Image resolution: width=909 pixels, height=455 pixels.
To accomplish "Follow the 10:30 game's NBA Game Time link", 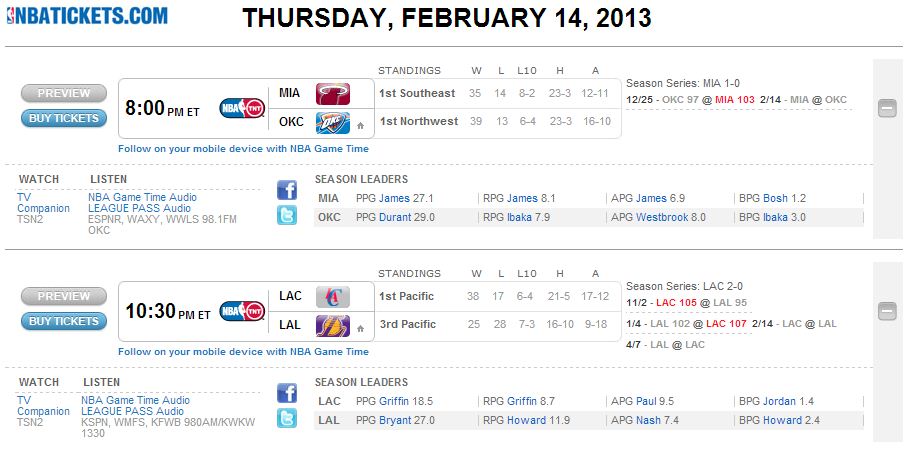I will point(243,352).
